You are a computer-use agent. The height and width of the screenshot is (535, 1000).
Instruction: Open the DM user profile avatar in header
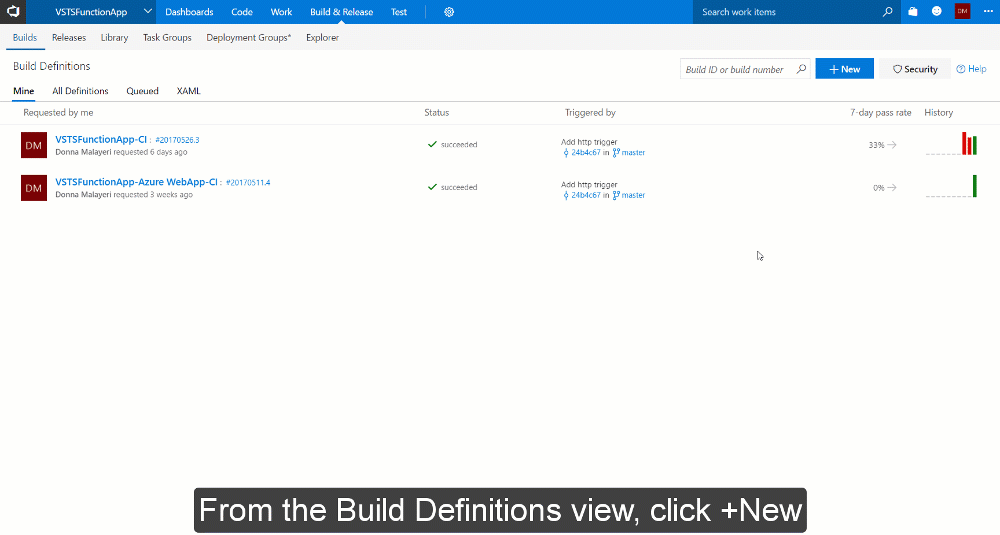[962, 12]
